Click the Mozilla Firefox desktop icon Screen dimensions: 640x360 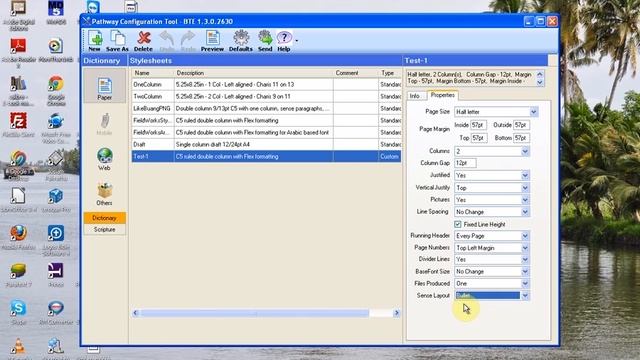(x=18, y=238)
